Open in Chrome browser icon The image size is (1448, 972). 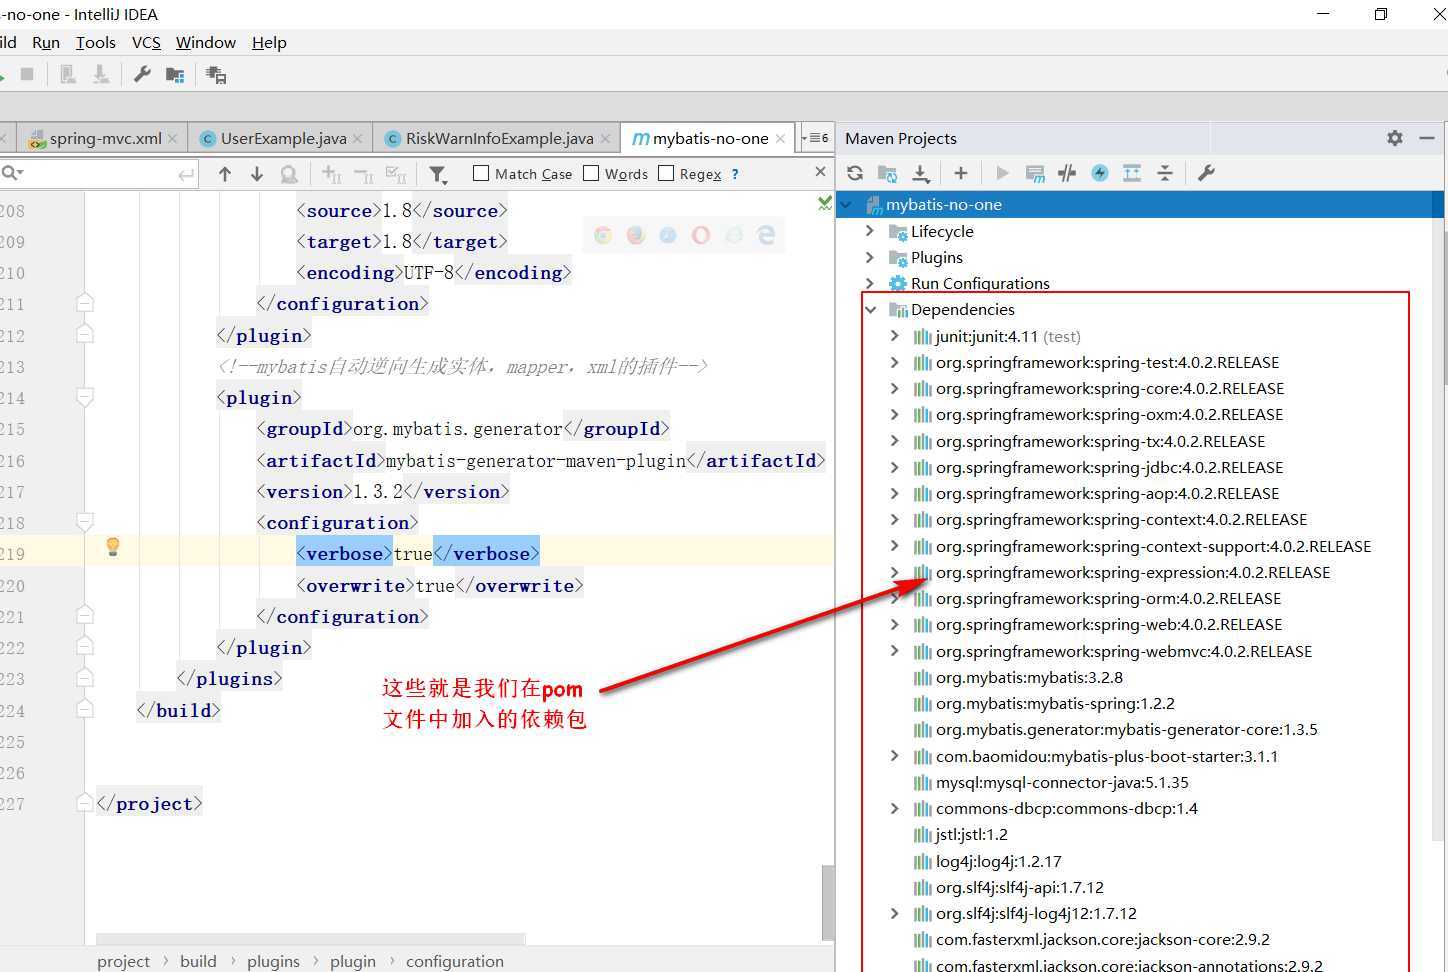(x=603, y=235)
